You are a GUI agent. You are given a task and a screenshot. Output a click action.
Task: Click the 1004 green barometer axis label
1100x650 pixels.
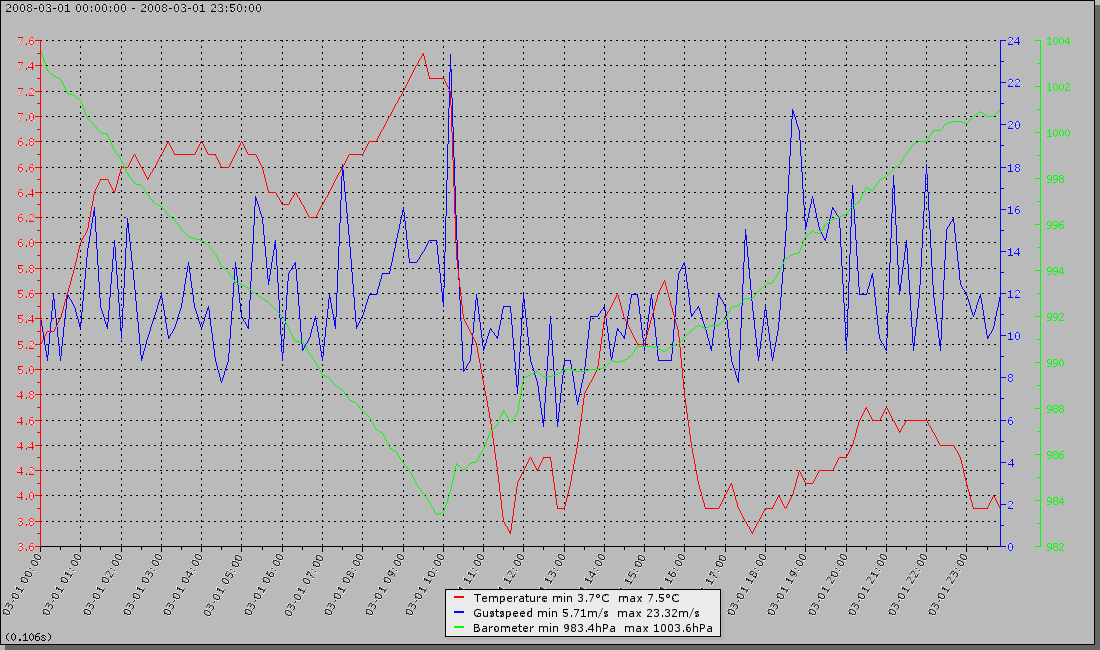click(1058, 41)
